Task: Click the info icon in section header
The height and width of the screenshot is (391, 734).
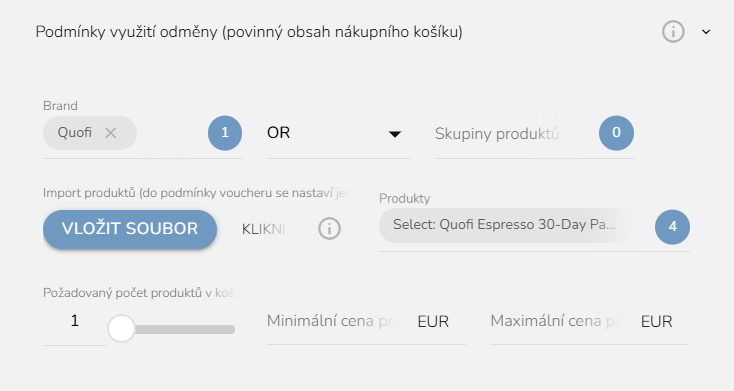Action: click(673, 32)
